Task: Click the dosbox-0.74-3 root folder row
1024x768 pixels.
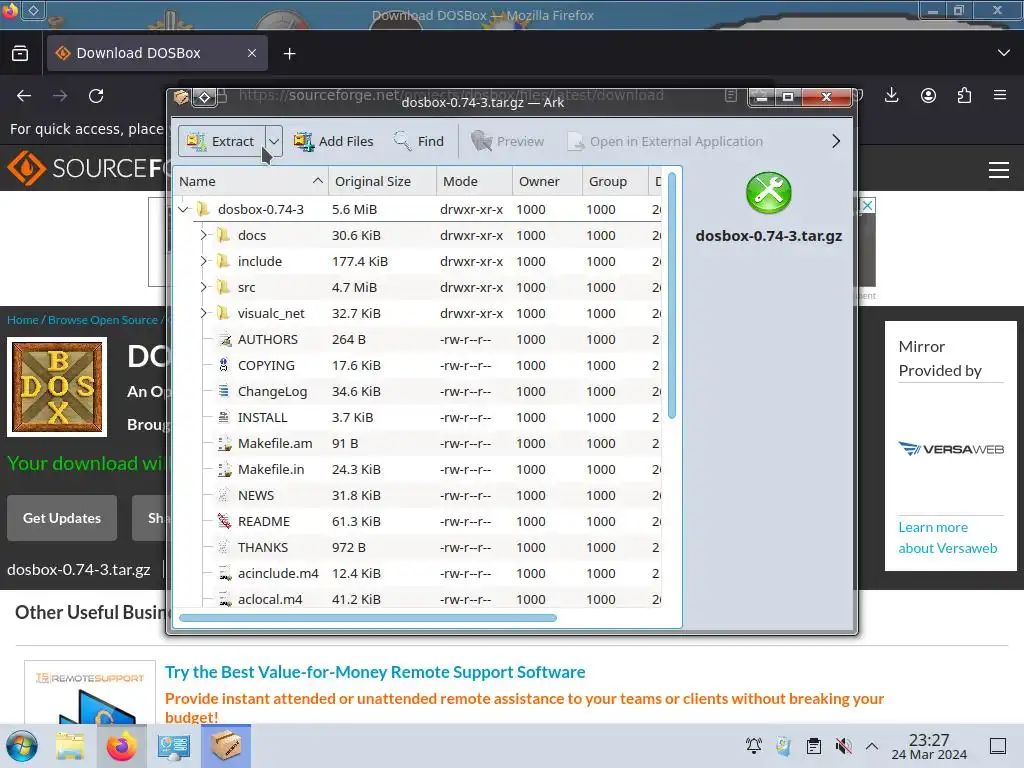Action: click(418, 210)
